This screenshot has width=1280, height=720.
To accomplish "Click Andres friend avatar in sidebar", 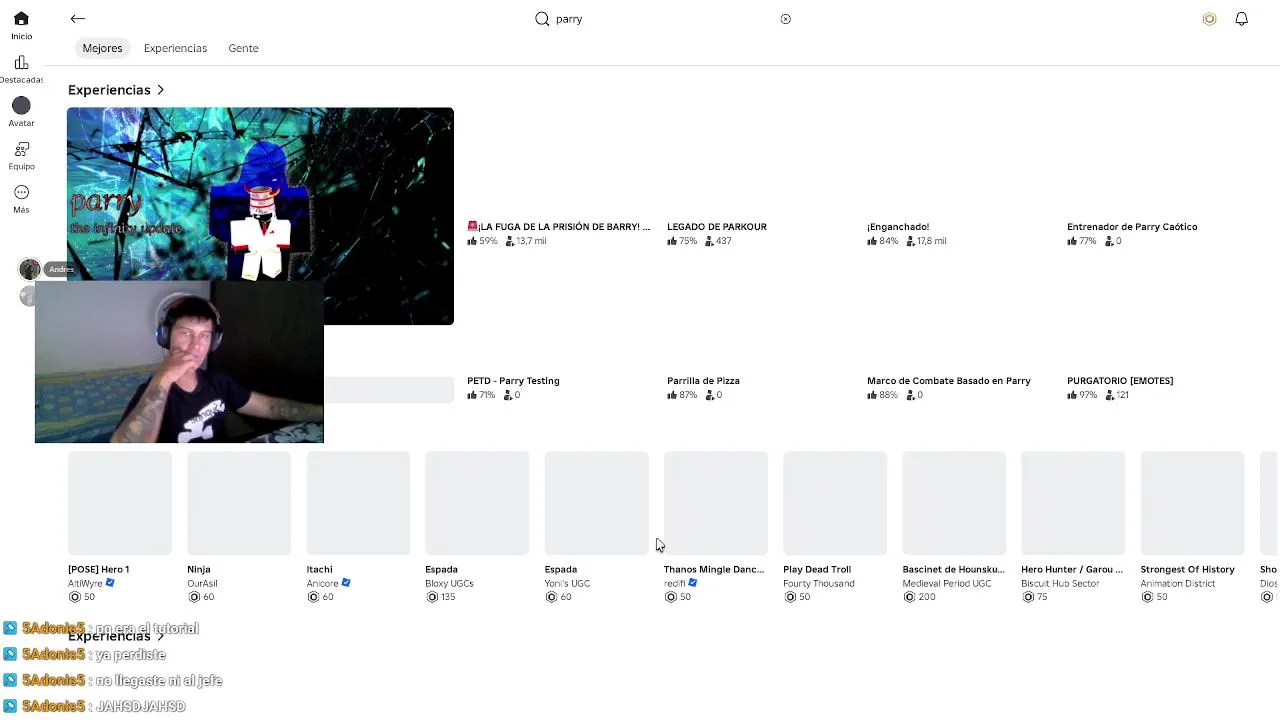I will [x=30, y=269].
